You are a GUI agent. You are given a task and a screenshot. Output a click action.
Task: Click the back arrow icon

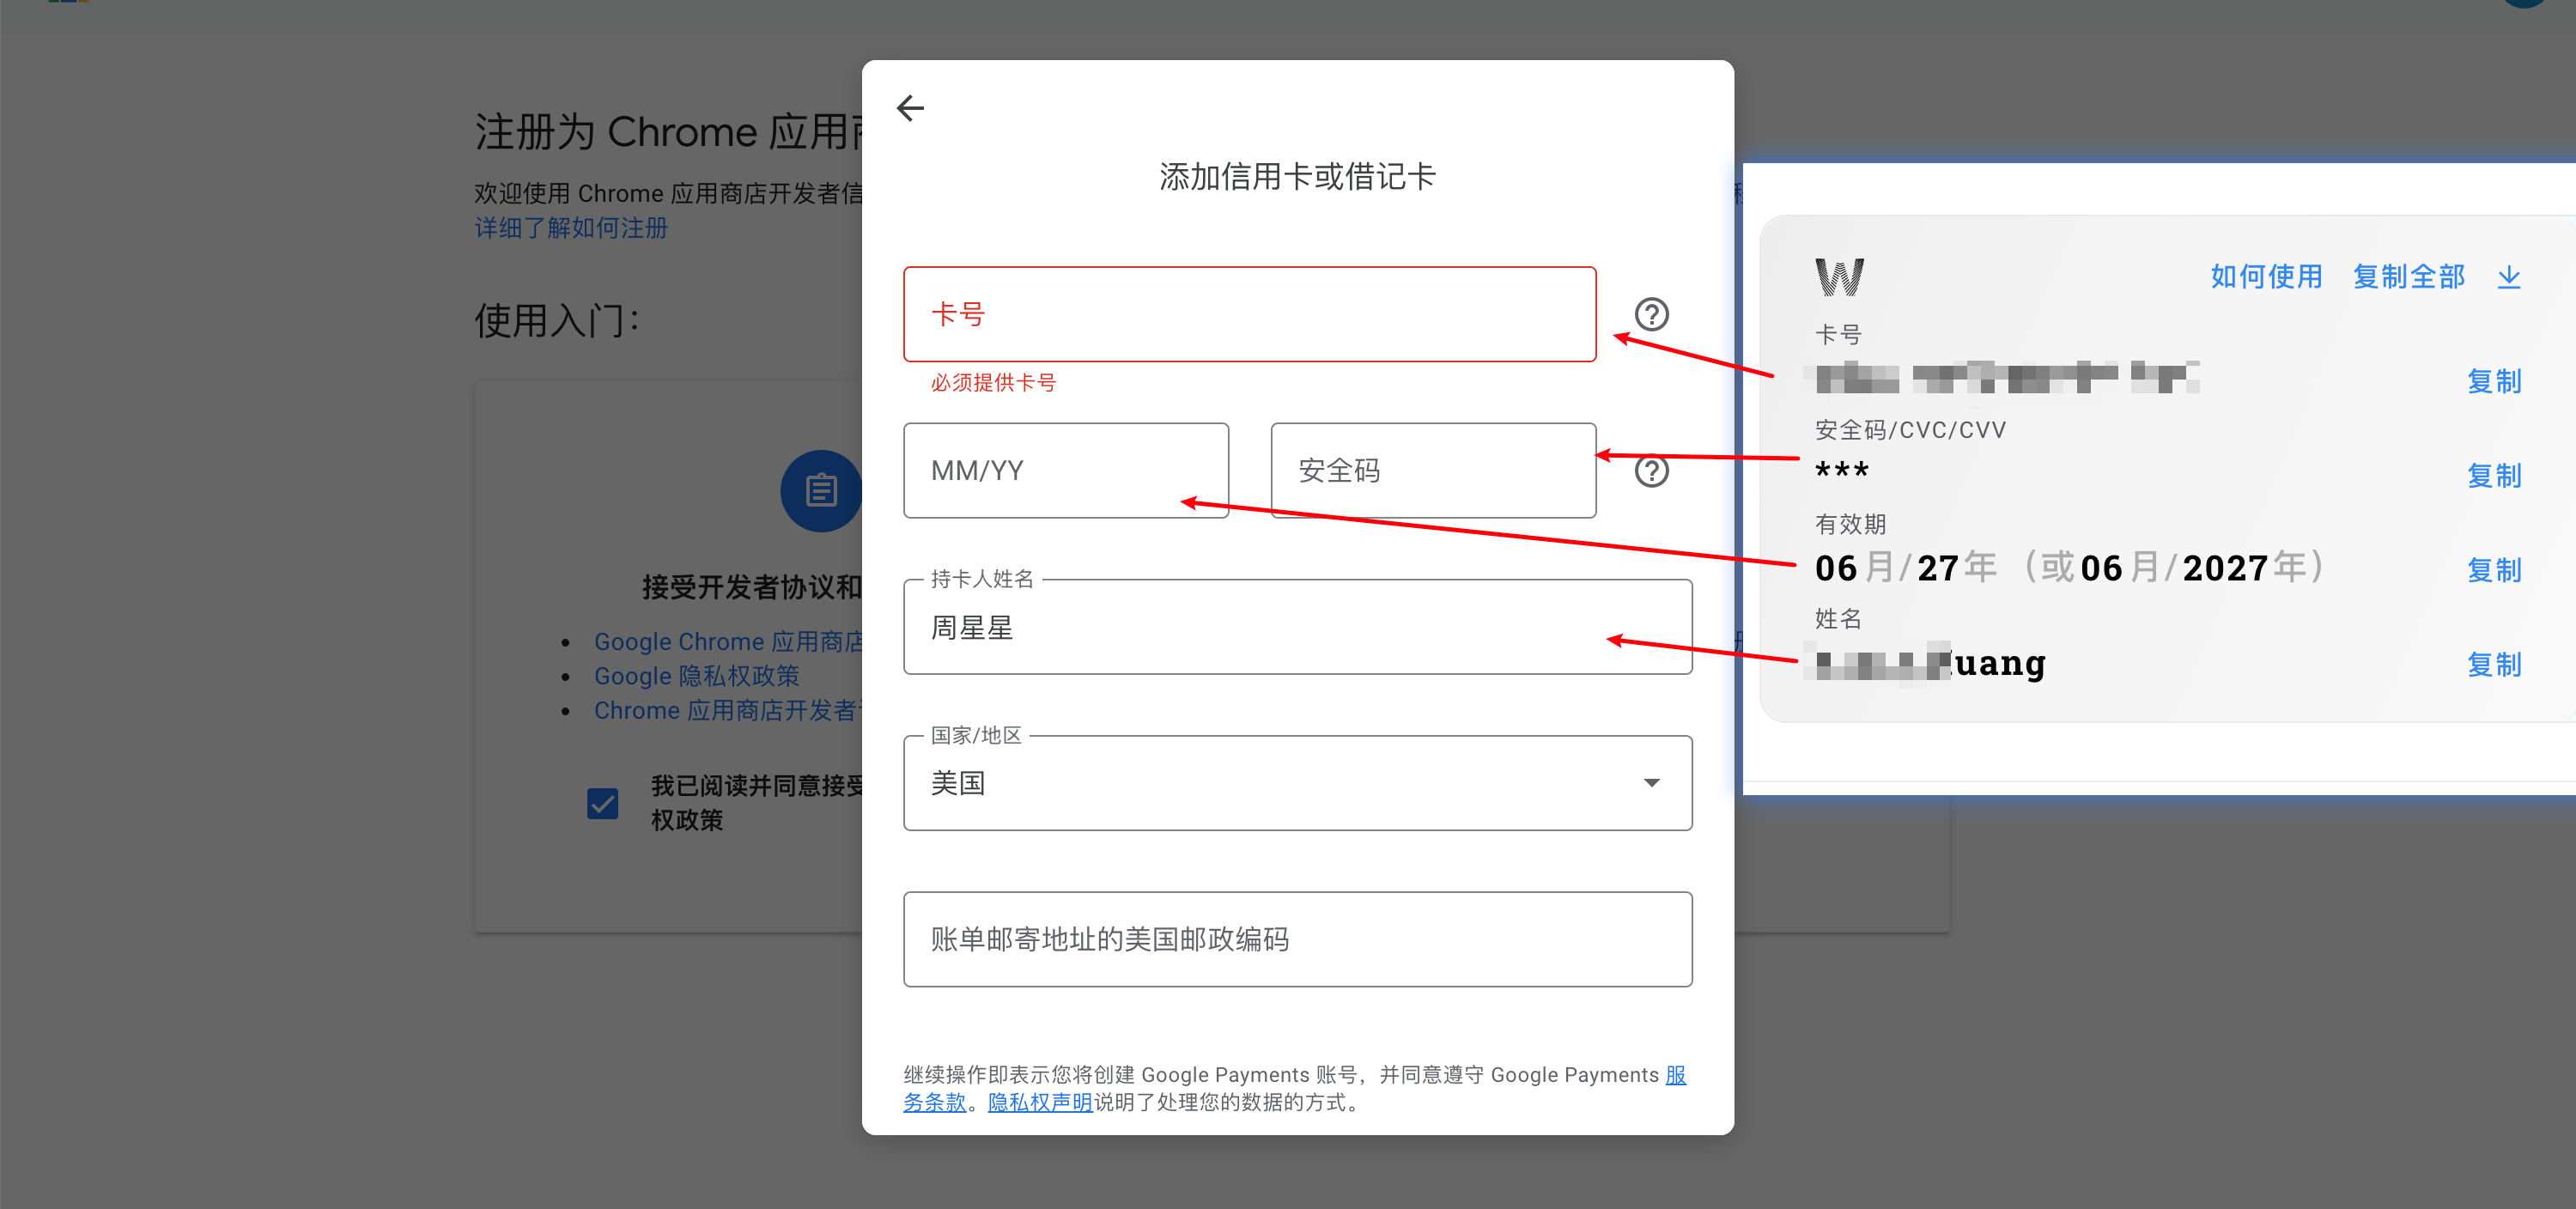click(x=914, y=108)
